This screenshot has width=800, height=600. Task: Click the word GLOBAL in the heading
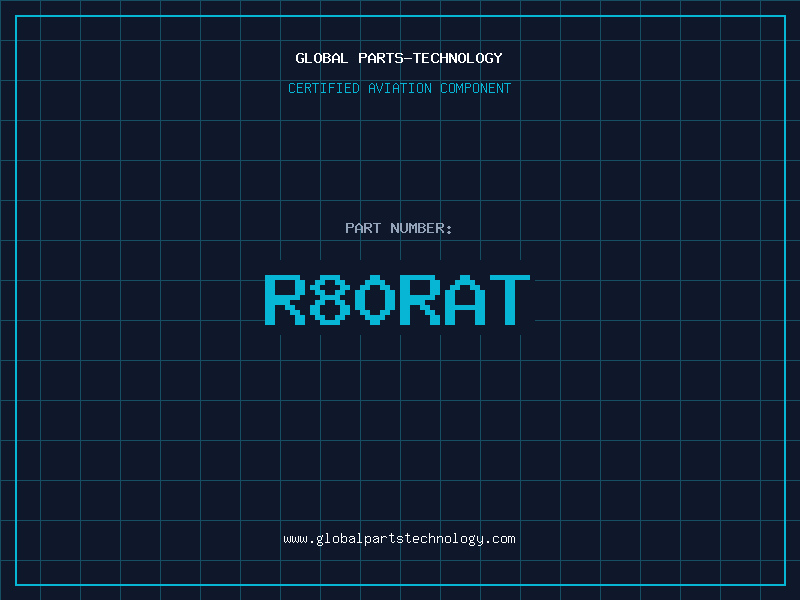[322, 59]
